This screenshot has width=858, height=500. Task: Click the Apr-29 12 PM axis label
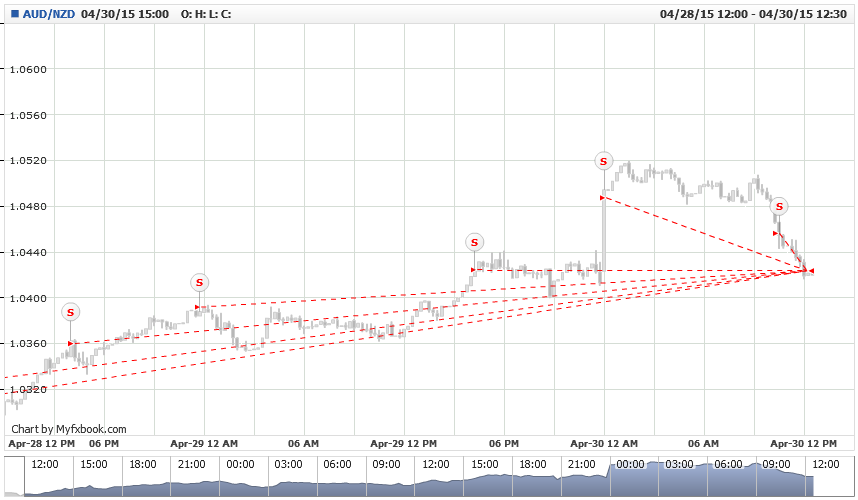pyautogui.click(x=403, y=443)
